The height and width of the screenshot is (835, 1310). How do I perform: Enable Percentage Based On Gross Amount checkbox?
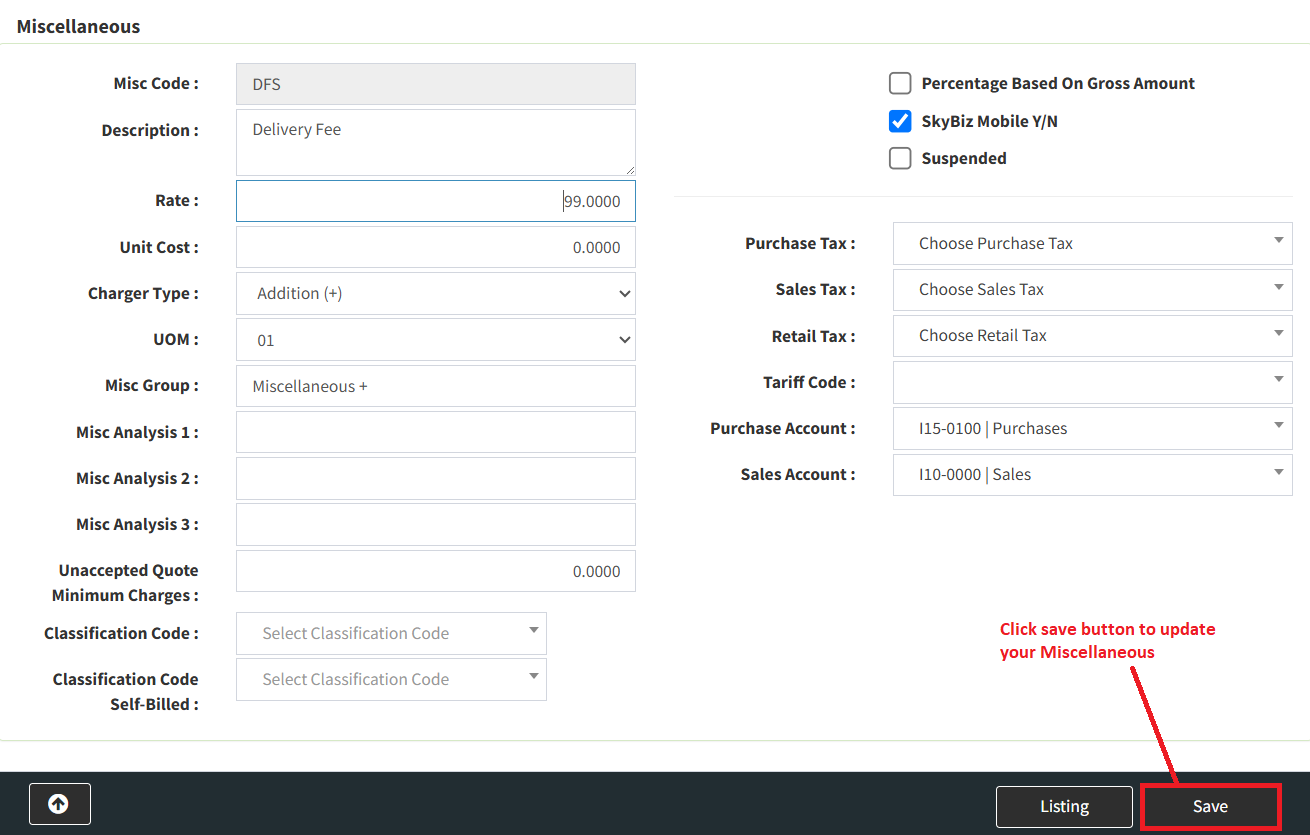click(900, 83)
